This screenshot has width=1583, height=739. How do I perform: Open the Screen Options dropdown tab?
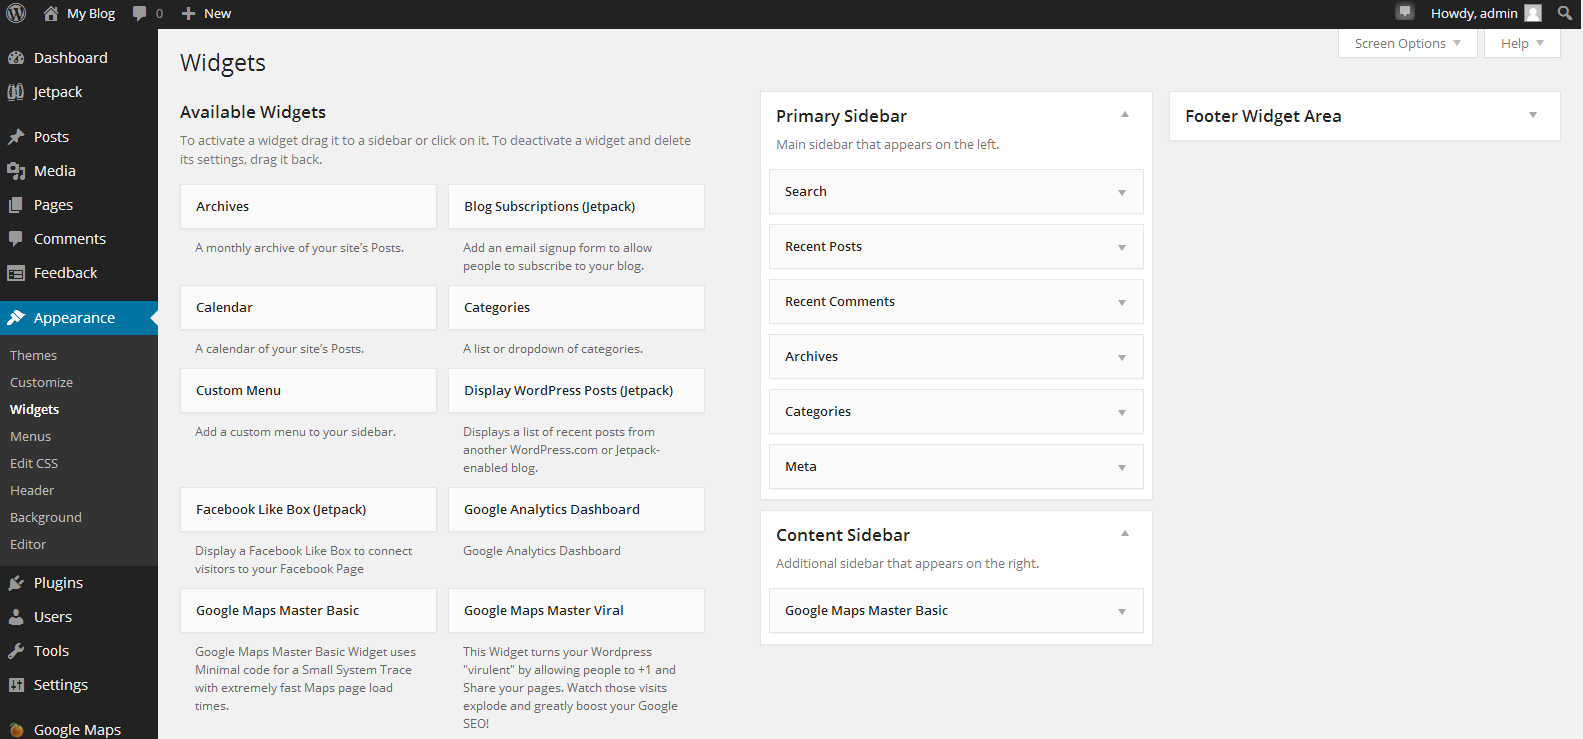click(x=1407, y=43)
